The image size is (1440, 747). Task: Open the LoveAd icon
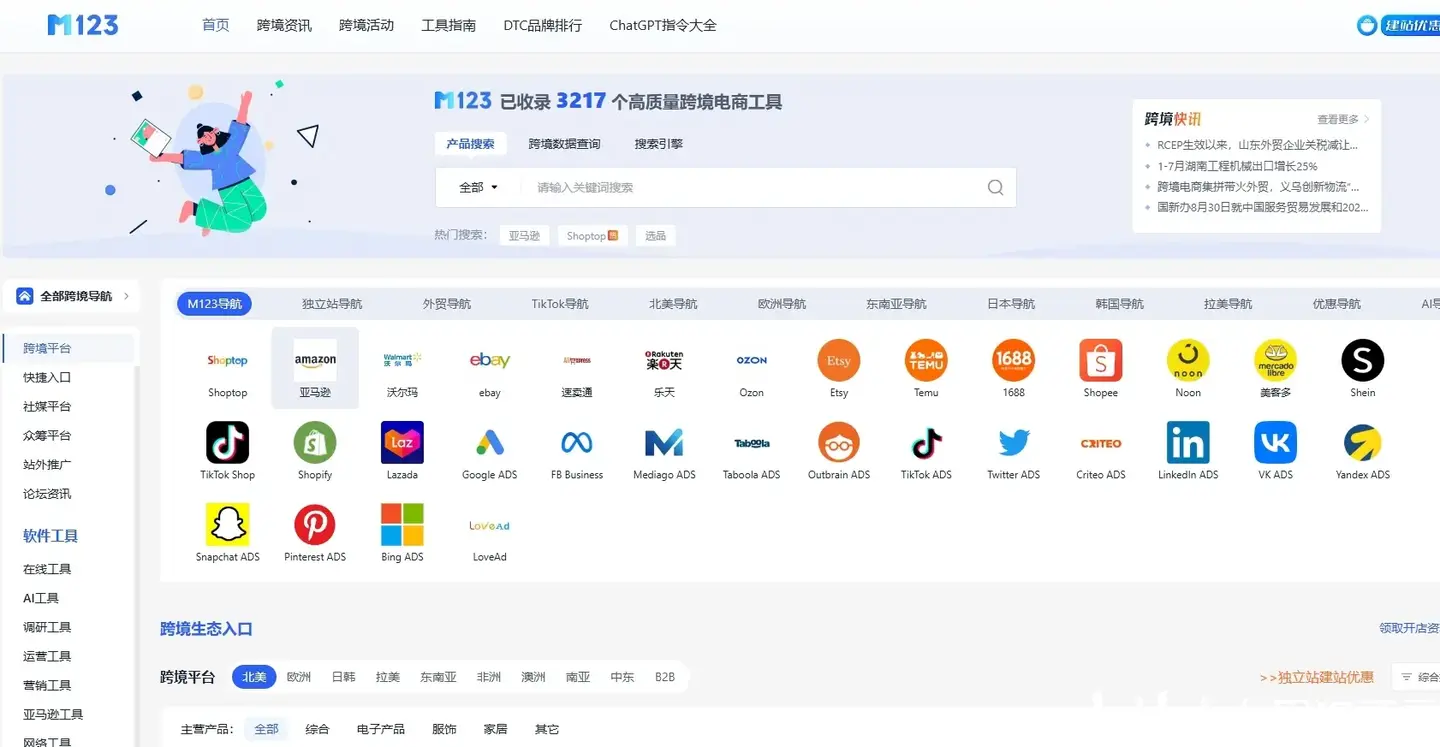tap(490, 525)
